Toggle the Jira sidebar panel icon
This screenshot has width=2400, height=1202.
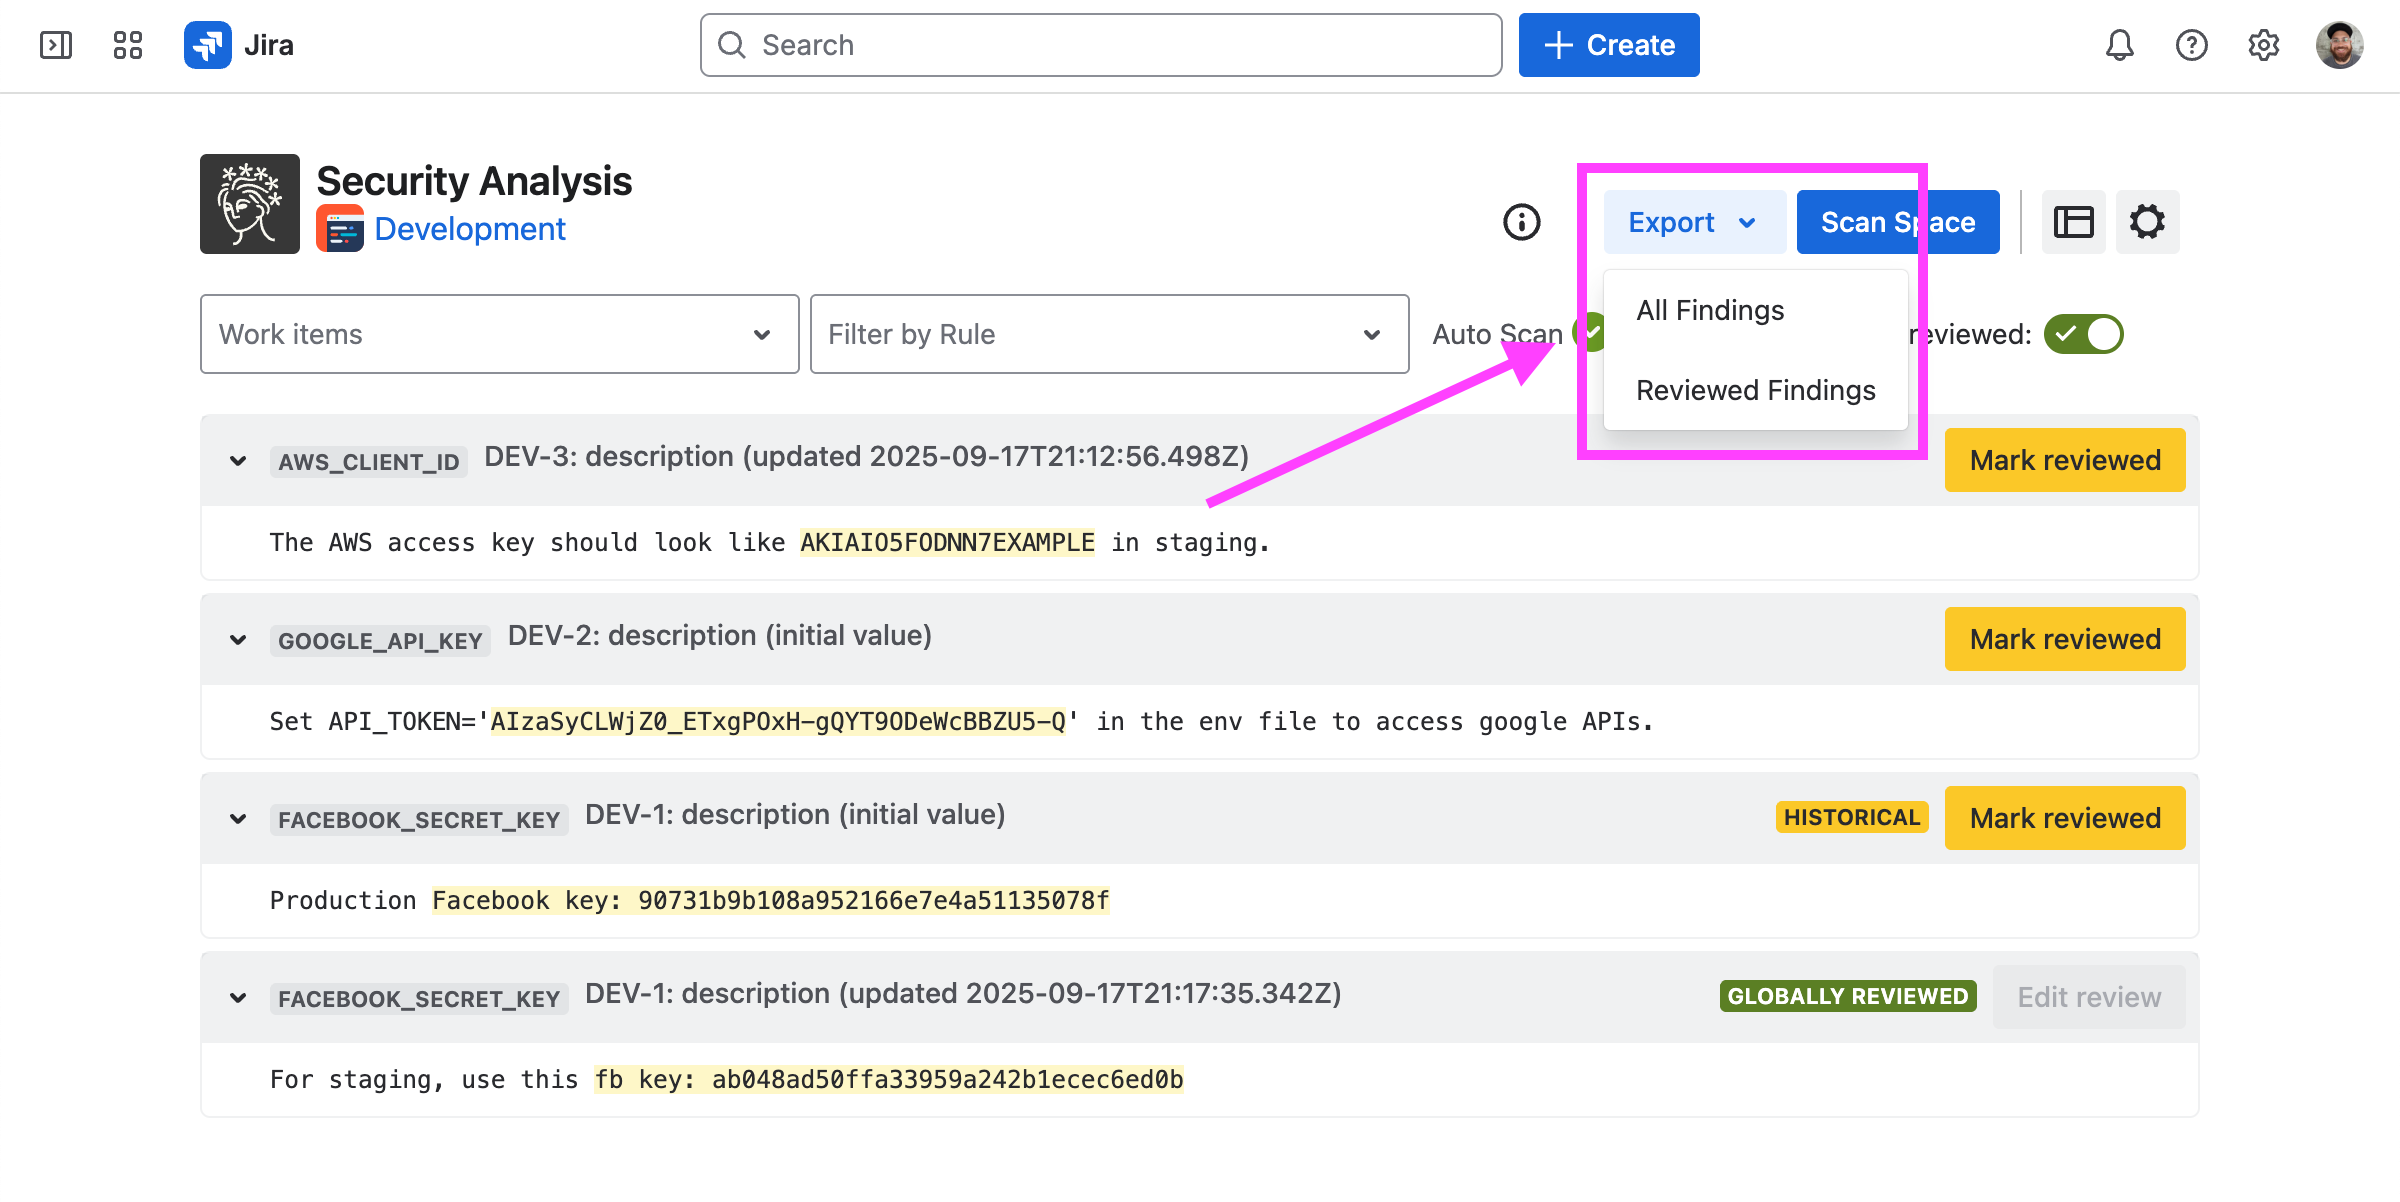(56, 45)
